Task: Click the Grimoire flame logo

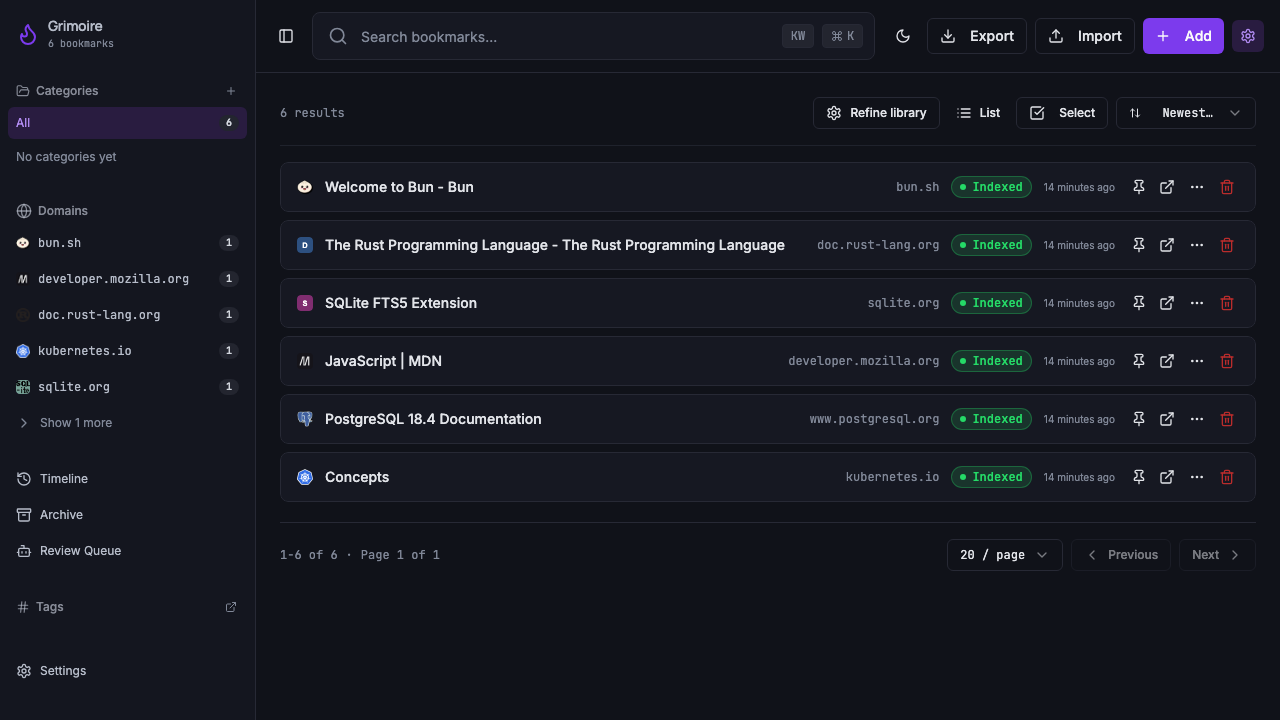Action: pos(28,35)
